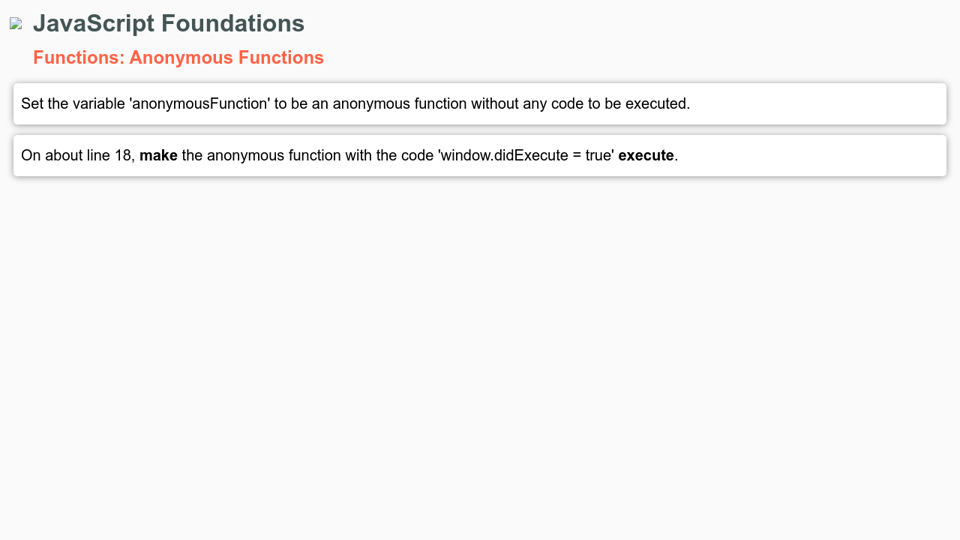Click 'executed.' at the end of first instruction

[657, 104]
